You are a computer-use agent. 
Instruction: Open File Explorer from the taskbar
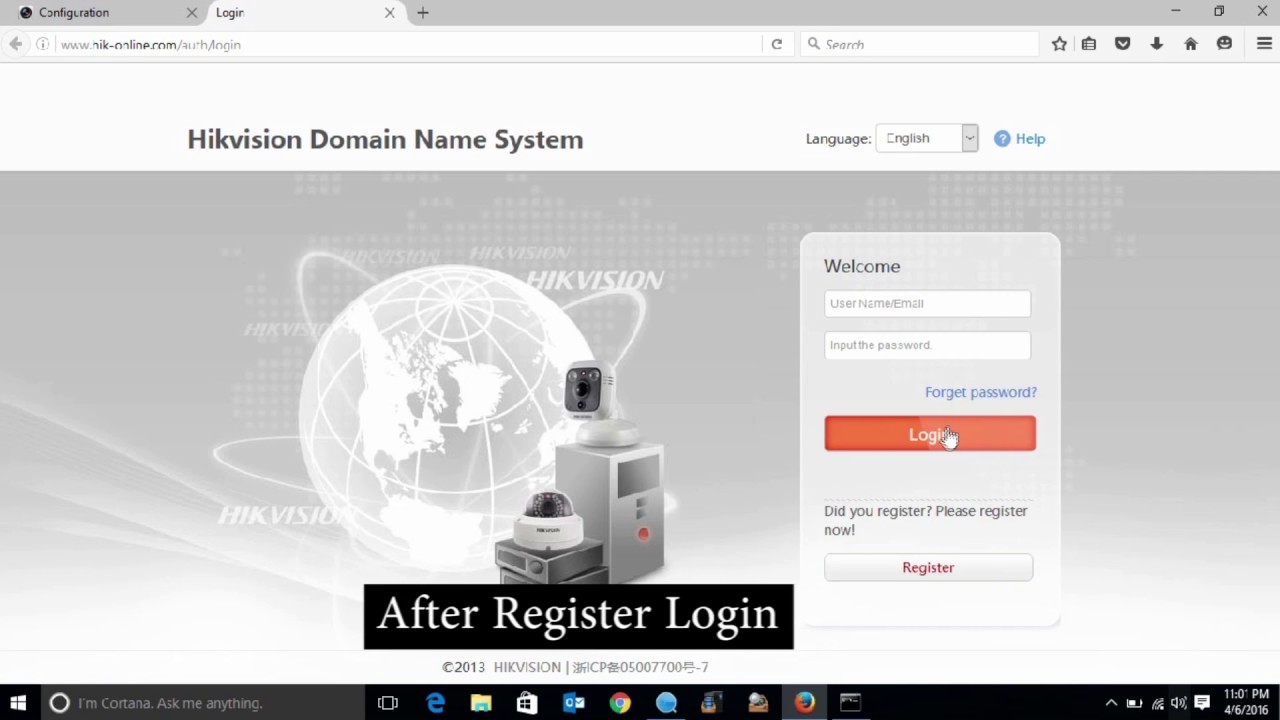tap(481, 703)
